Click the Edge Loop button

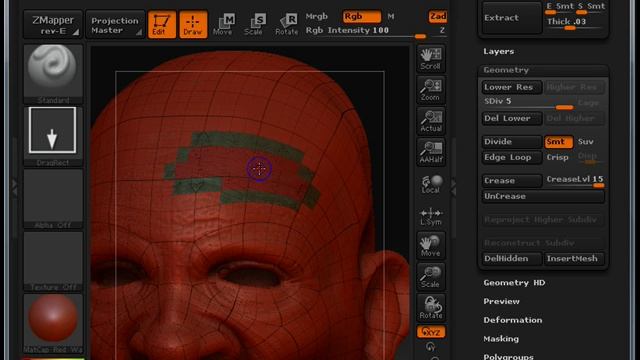pos(512,158)
